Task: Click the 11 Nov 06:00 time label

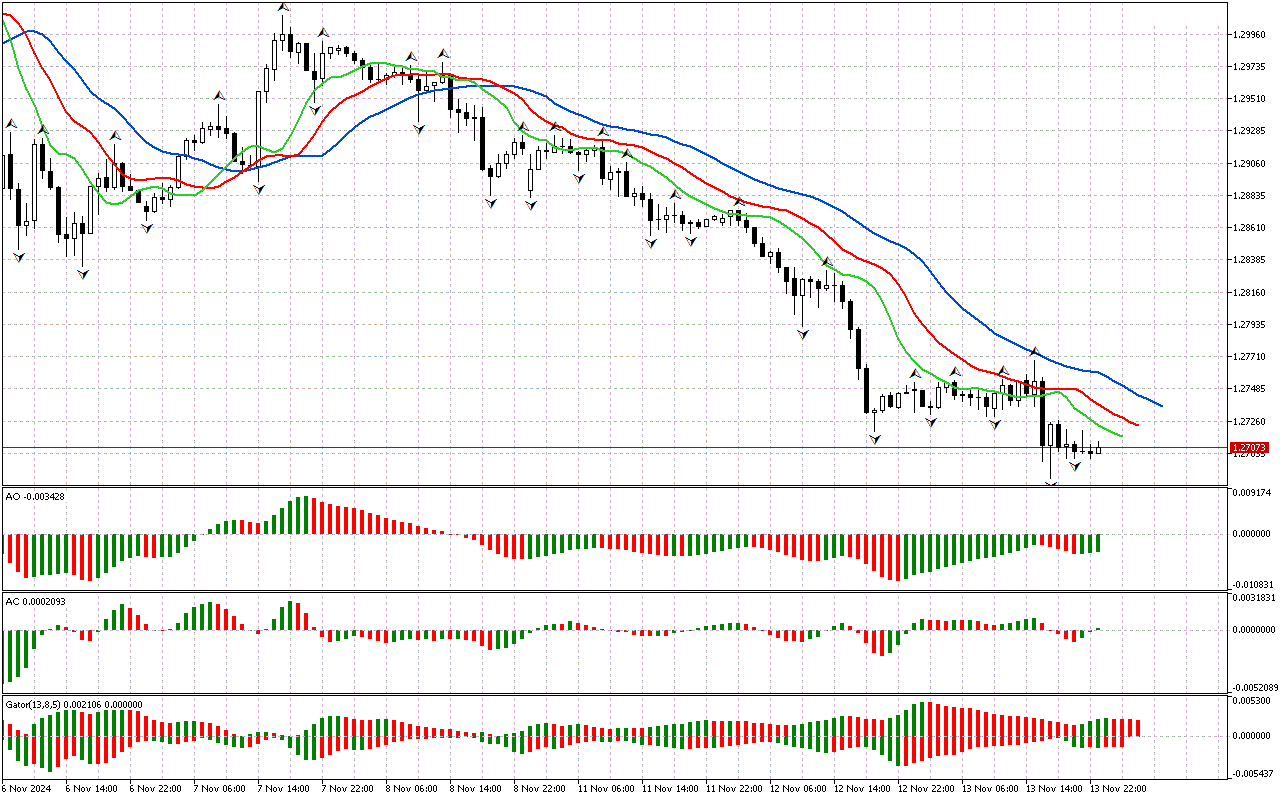Action: coord(605,789)
